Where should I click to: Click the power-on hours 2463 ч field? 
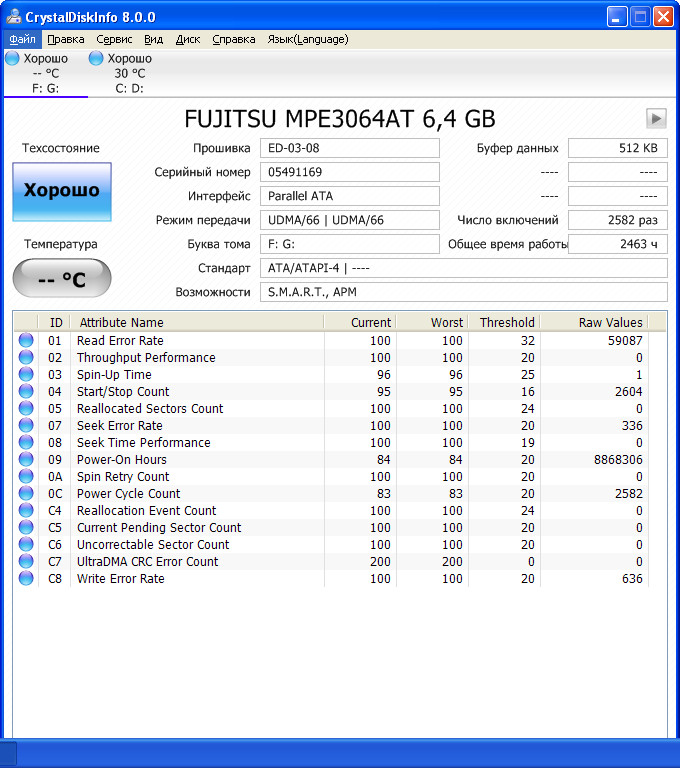pos(618,244)
